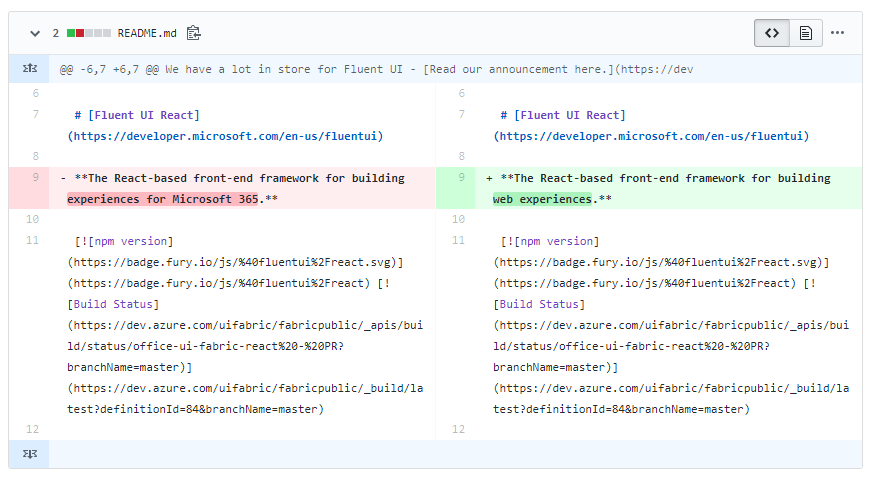Click left line number 11
The height and width of the screenshot is (478, 870).
32,240
